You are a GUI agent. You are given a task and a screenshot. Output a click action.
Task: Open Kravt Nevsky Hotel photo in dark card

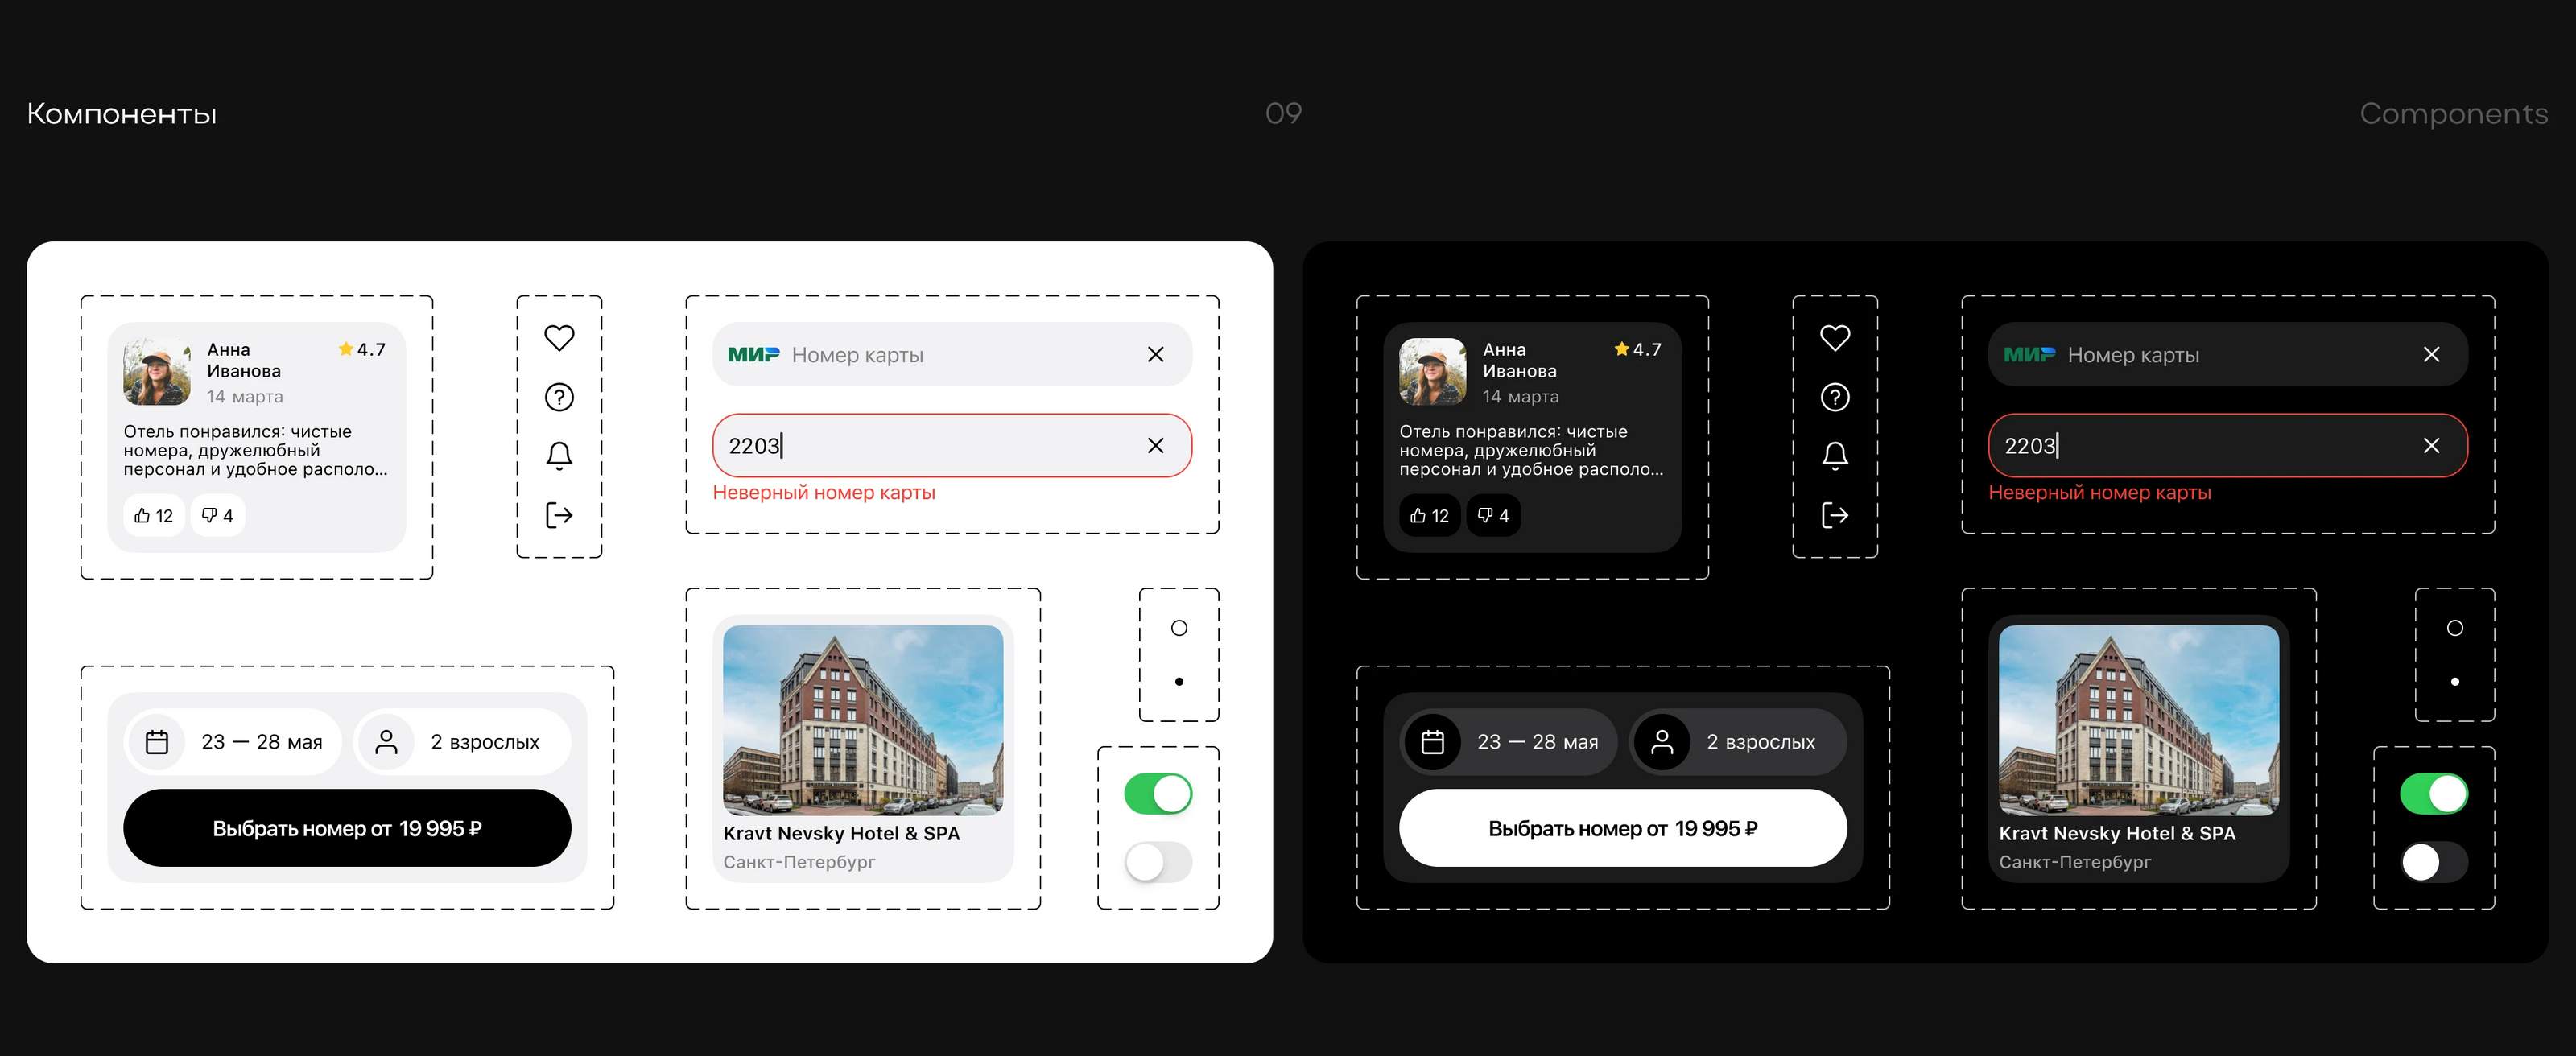point(2138,720)
